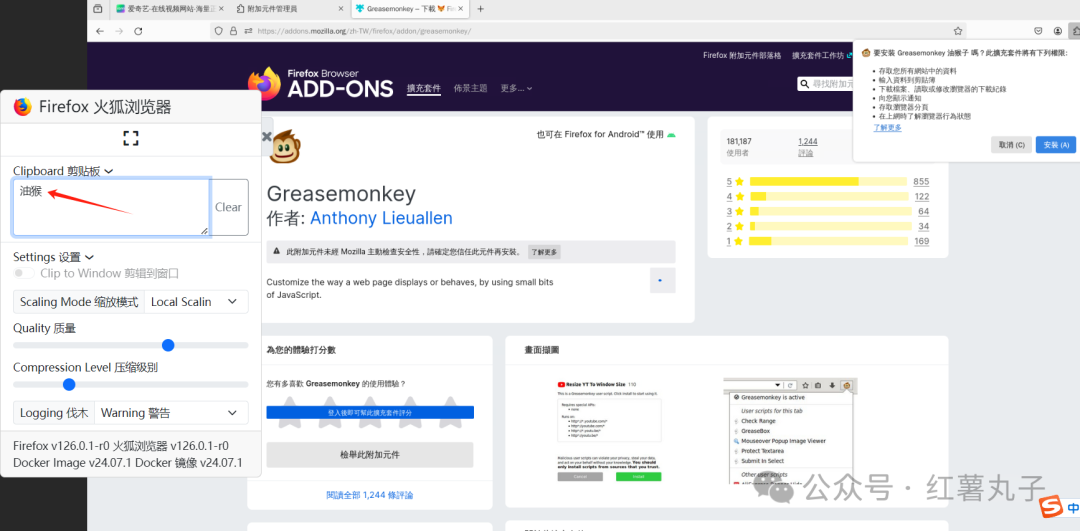Open author Anthony Lieuallen's page
This screenshot has height=531, width=1080.
[381, 218]
